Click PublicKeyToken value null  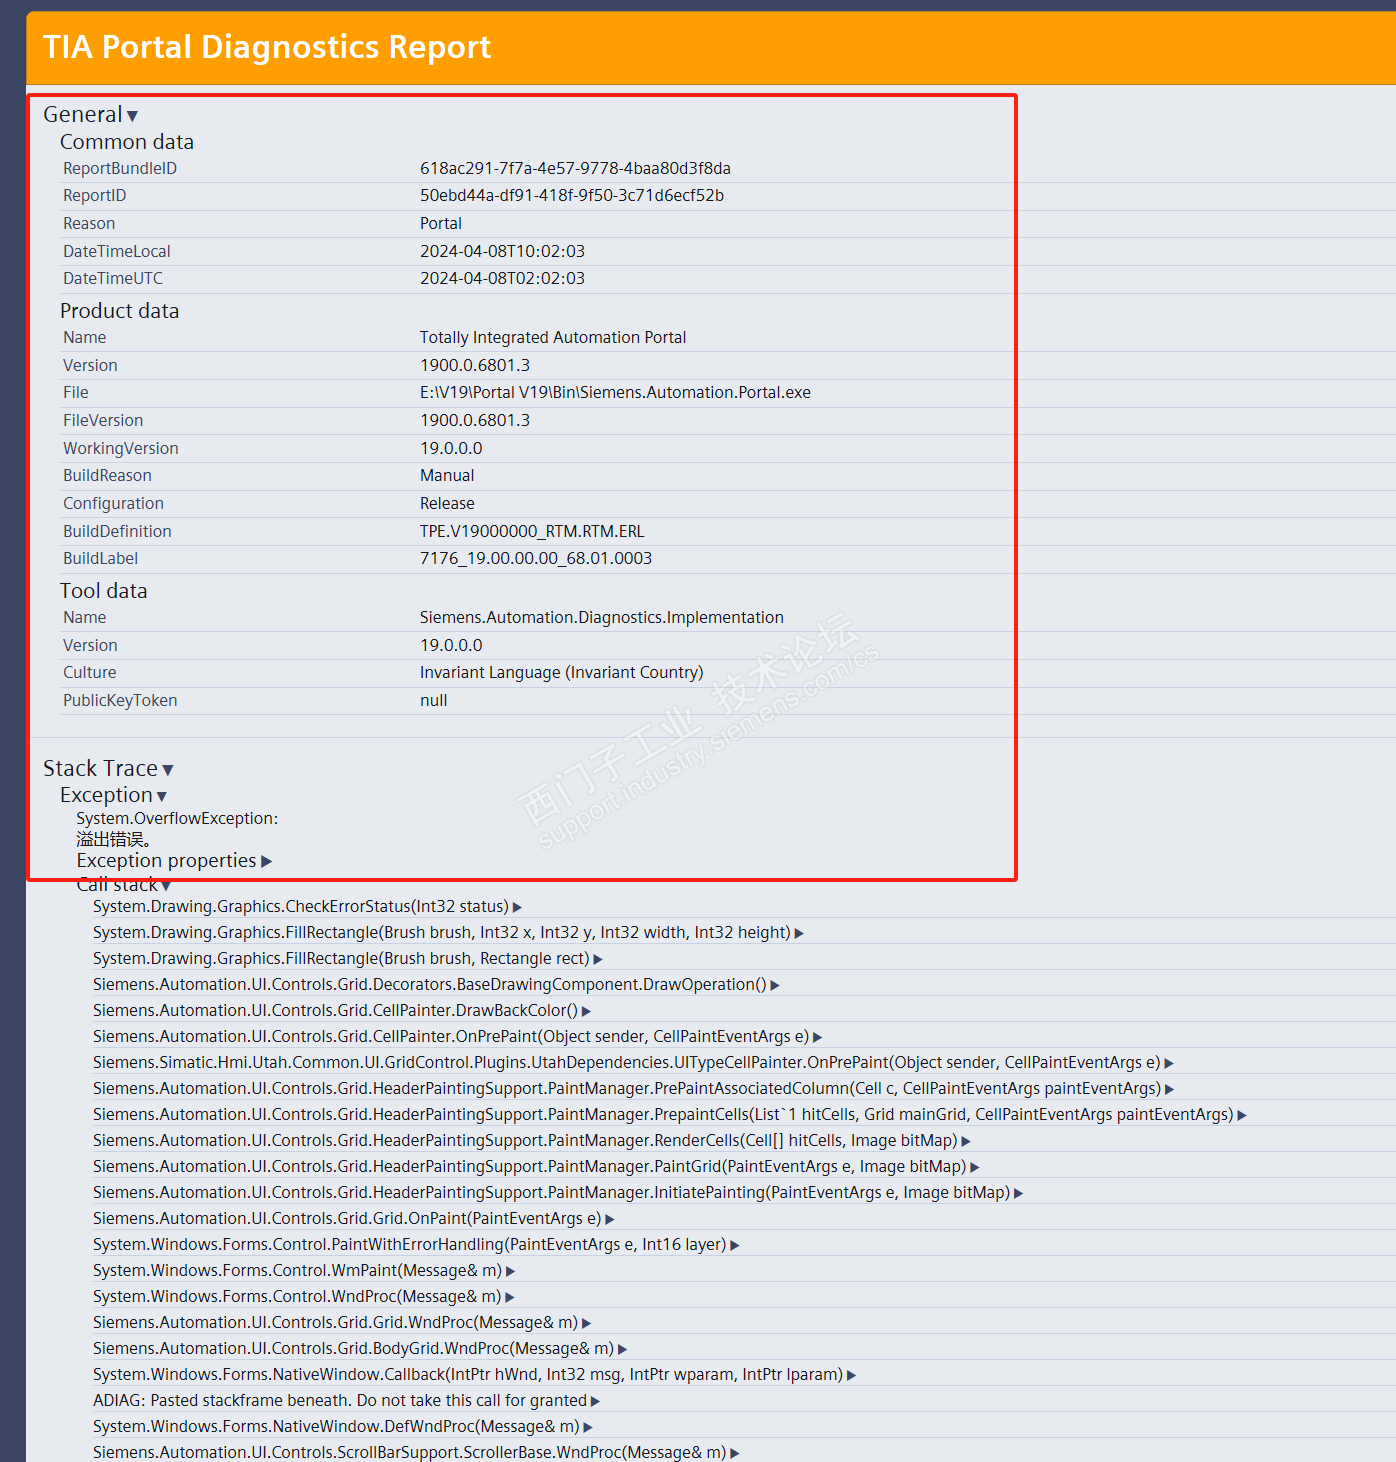click(x=433, y=701)
